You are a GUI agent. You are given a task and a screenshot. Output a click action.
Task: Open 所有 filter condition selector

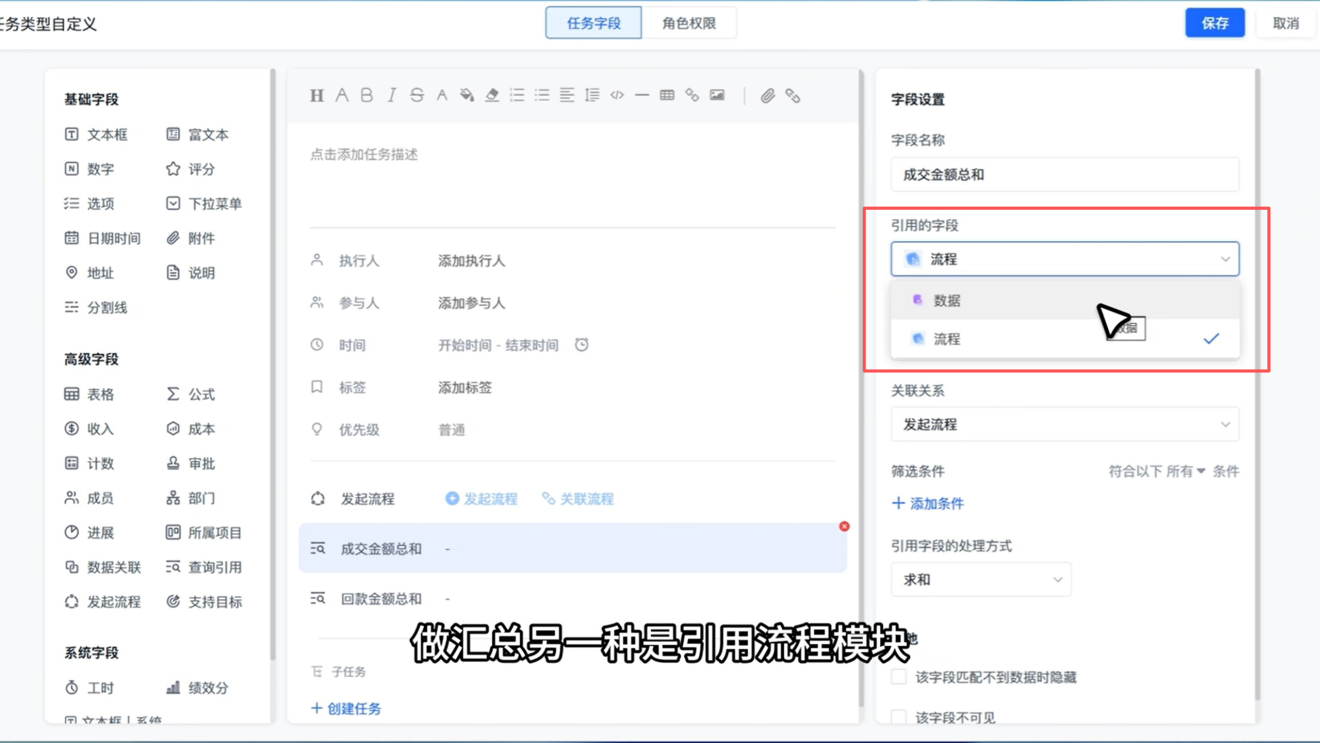pyautogui.click(x=1185, y=471)
